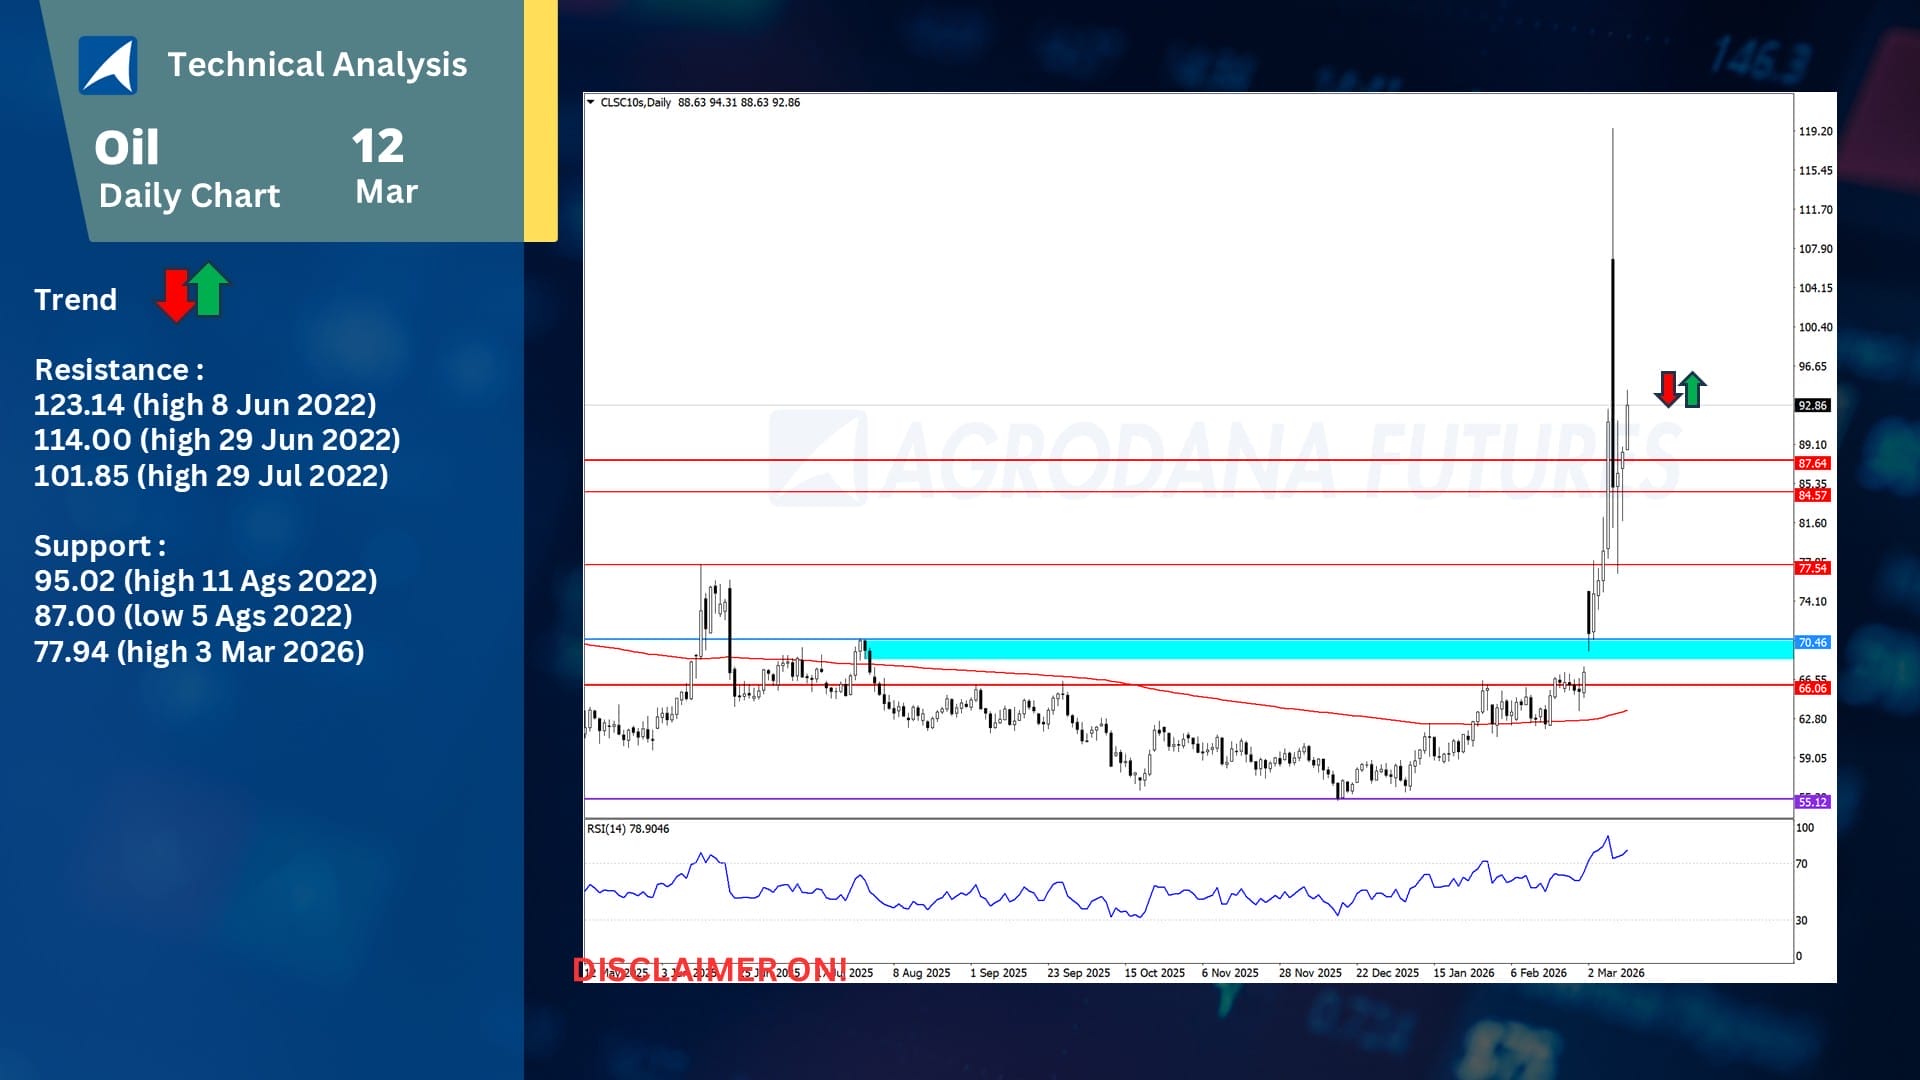The image size is (1920, 1080).
Task: Open the CLSC10s,Daily chart dropdown triangle
Action: [591, 102]
